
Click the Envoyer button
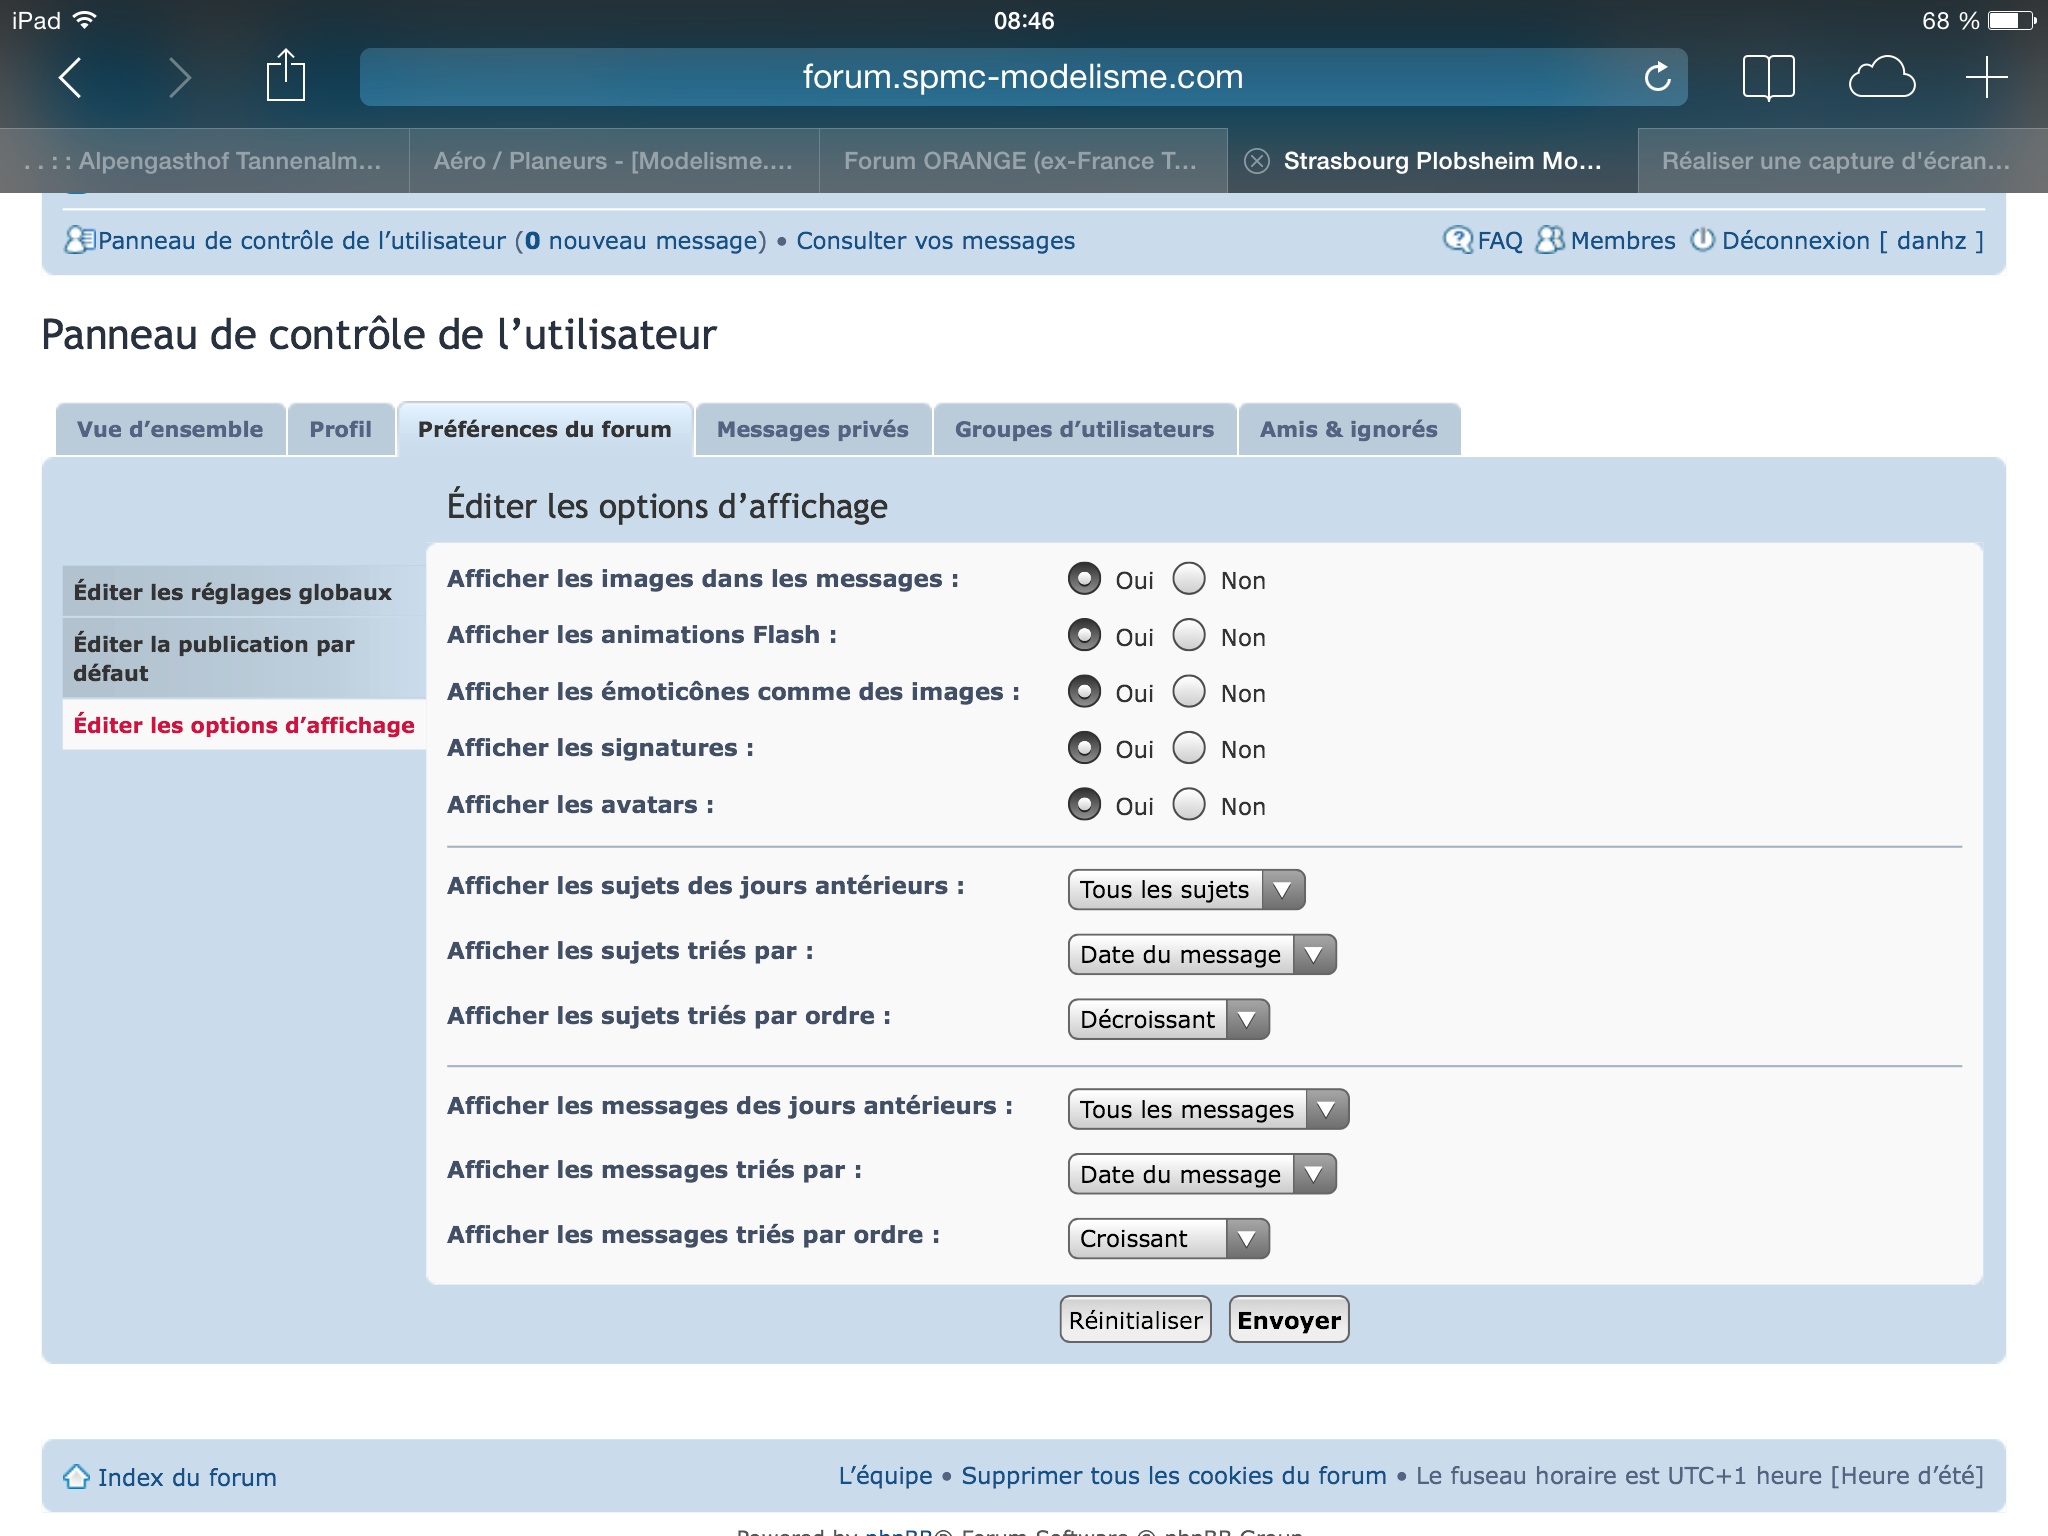click(x=1289, y=1319)
